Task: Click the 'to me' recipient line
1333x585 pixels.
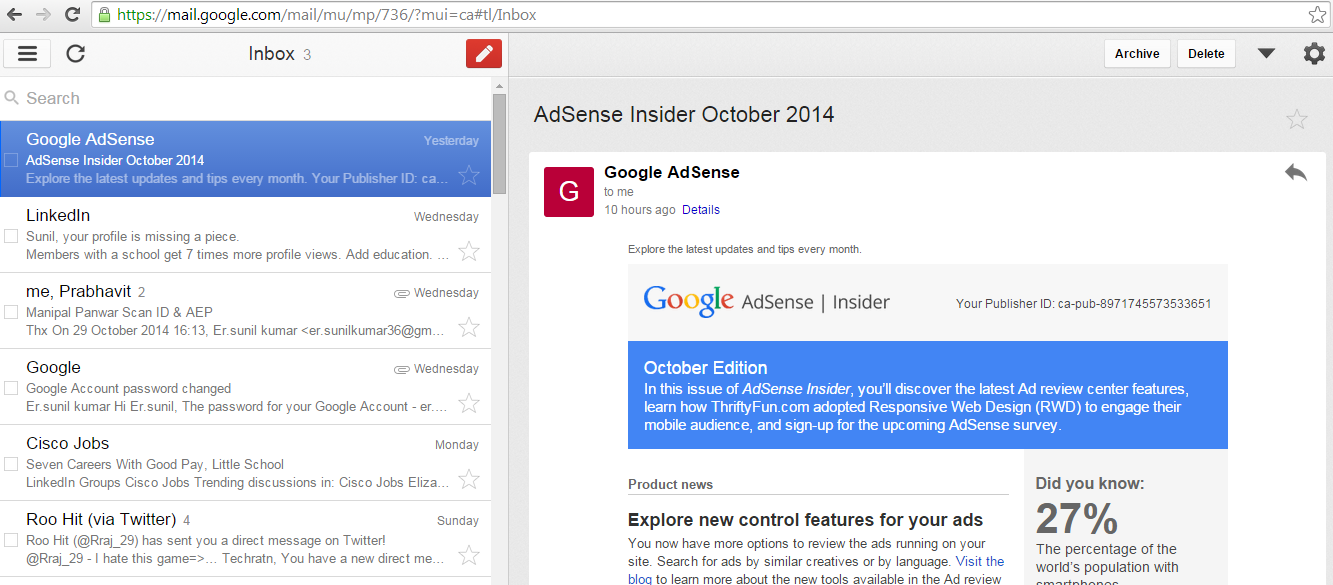Action: [619, 192]
